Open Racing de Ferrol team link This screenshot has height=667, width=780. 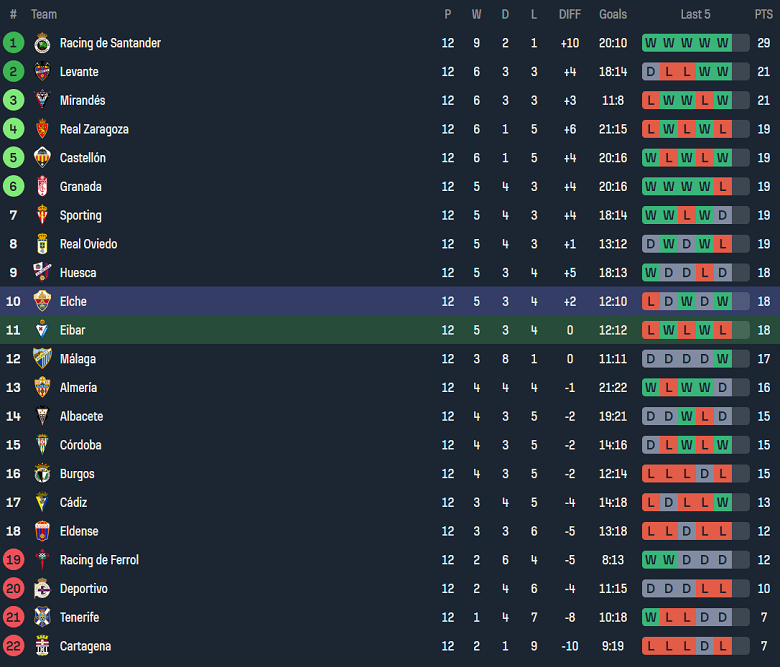[99, 560]
